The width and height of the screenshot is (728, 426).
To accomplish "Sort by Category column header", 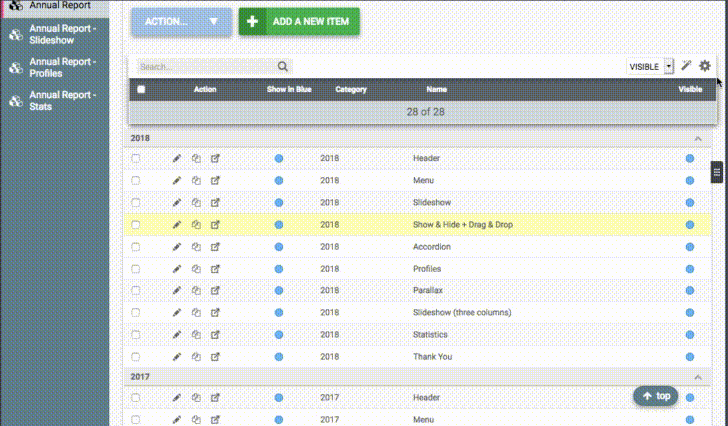I will 351,90.
